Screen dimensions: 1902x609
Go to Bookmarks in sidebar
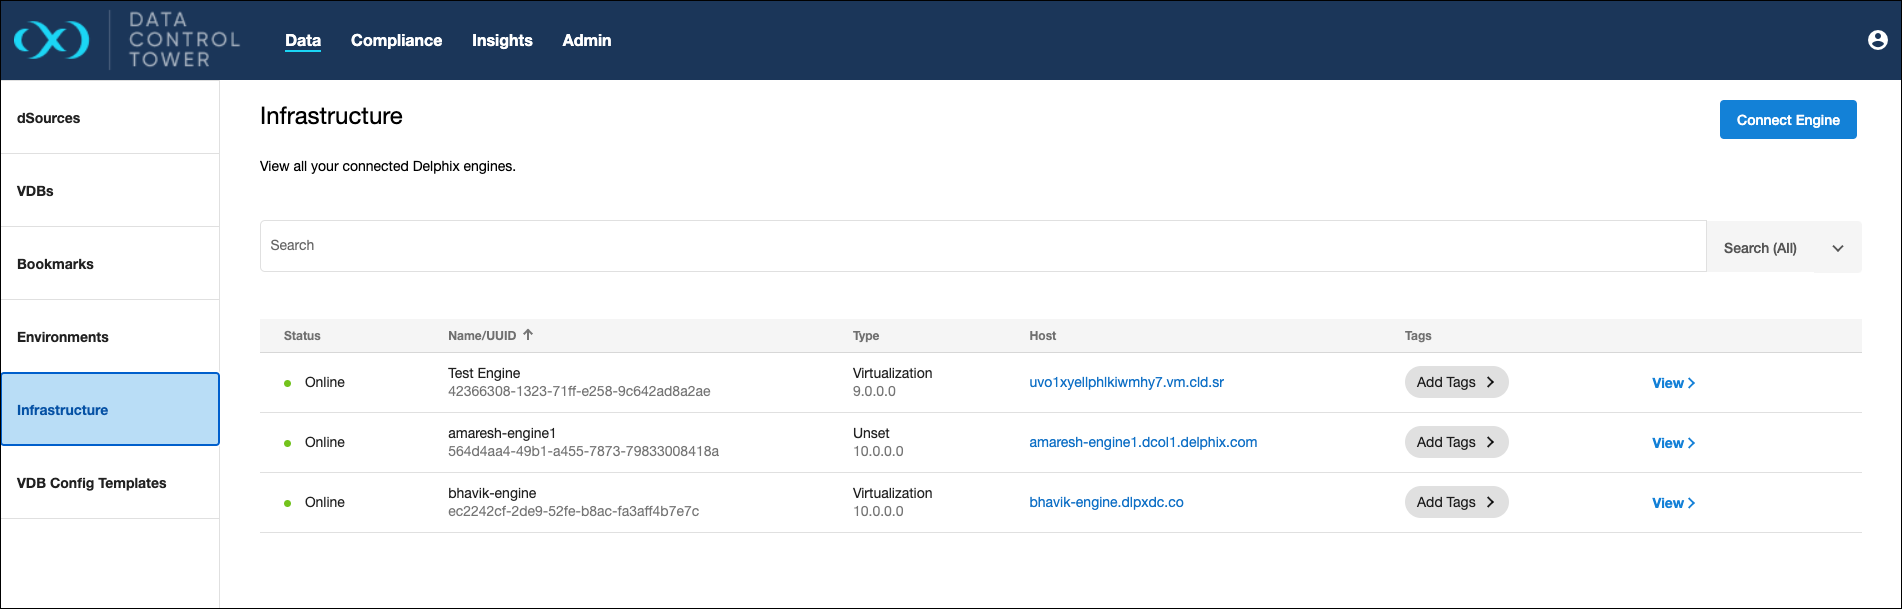[110, 263]
